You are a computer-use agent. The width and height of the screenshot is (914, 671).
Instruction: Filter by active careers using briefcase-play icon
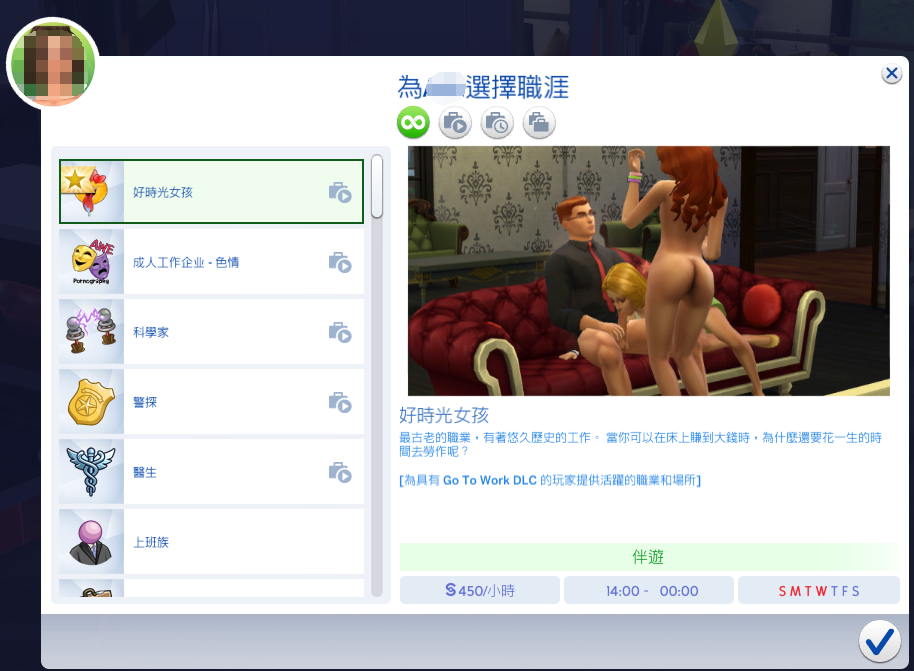(x=455, y=123)
